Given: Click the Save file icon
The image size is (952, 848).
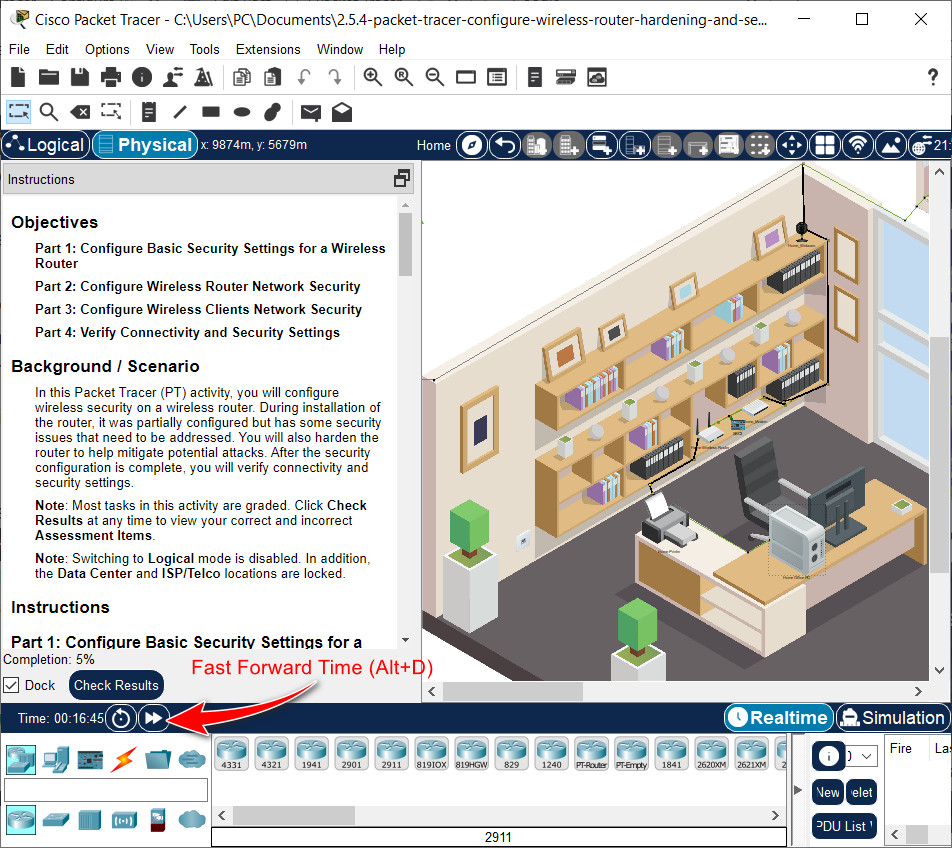Looking at the screenshot, I should [x=80, y=77].
